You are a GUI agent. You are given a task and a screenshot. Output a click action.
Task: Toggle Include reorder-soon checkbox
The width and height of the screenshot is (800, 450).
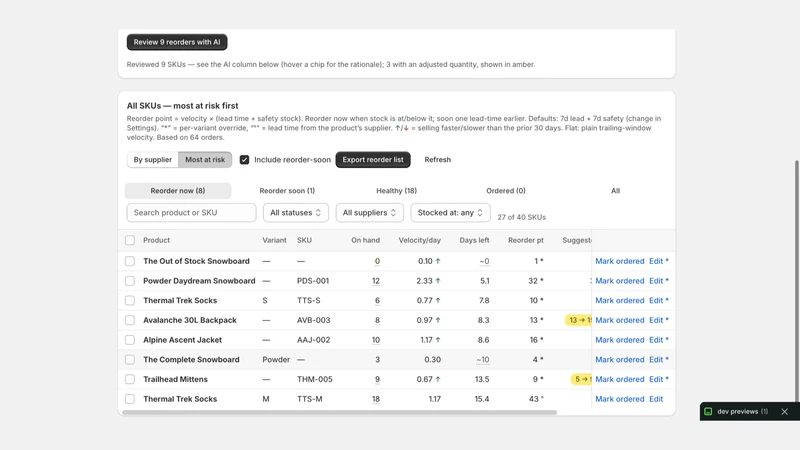click(x=244, y=160)
